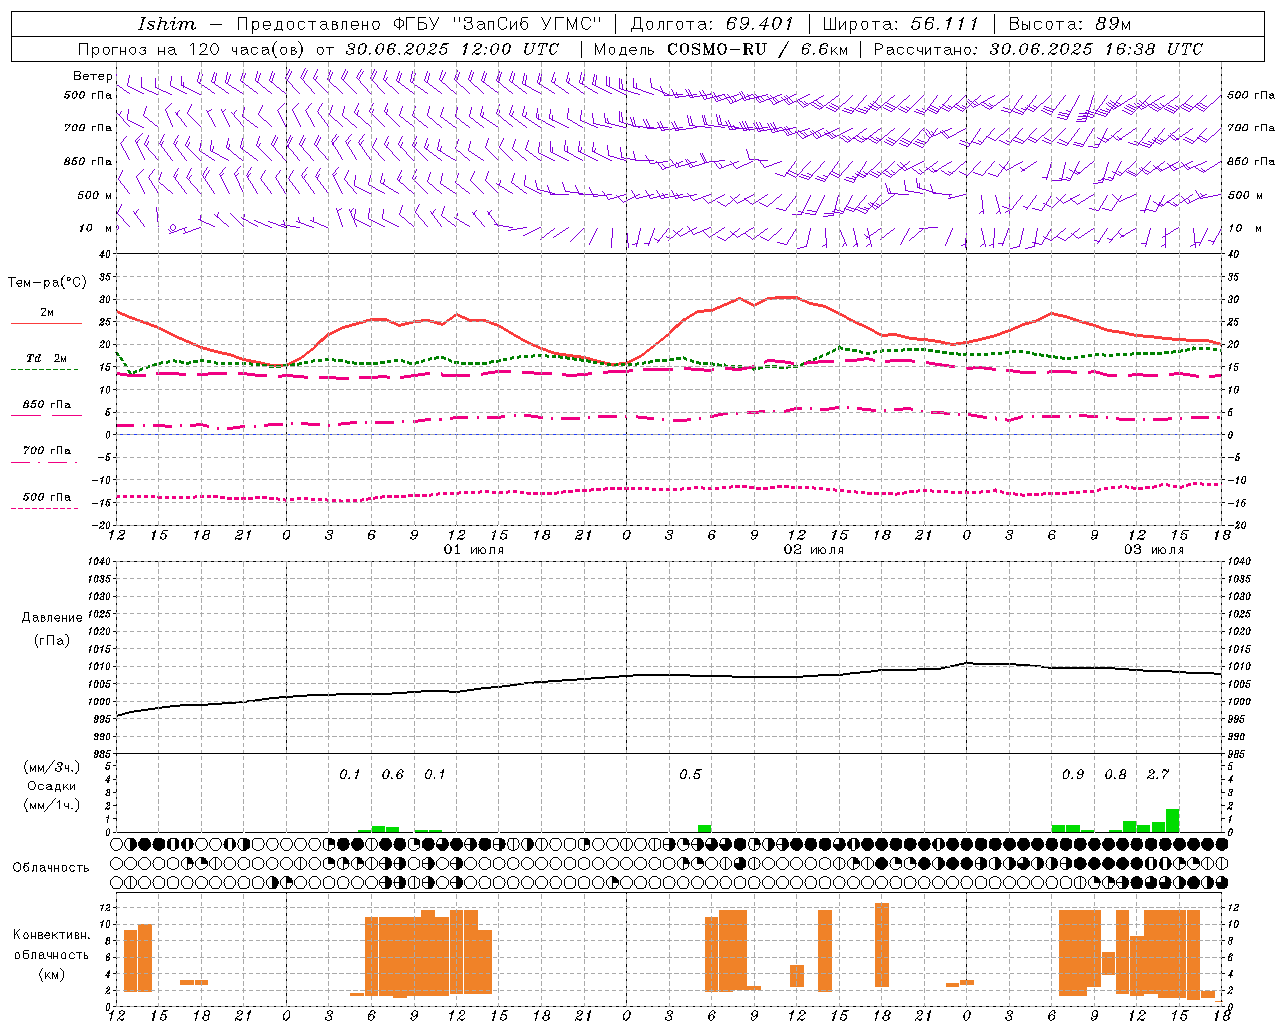The image size is (1280, 1024).
Task: Click the "Высота: 89м" header text
Action: tap(1070, 24)
